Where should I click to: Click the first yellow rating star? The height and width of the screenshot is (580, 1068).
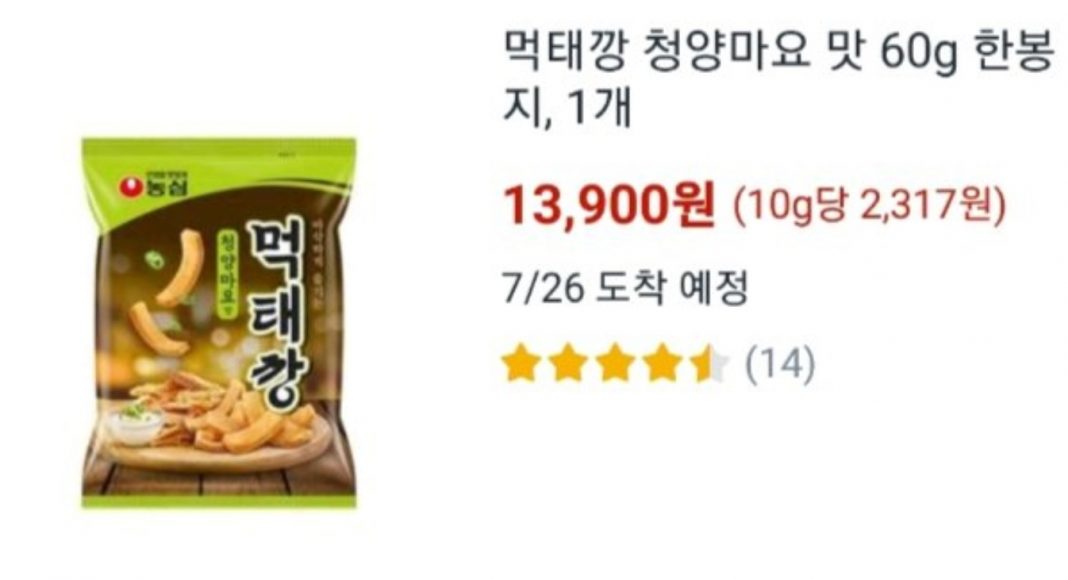(x=522, y=363)
